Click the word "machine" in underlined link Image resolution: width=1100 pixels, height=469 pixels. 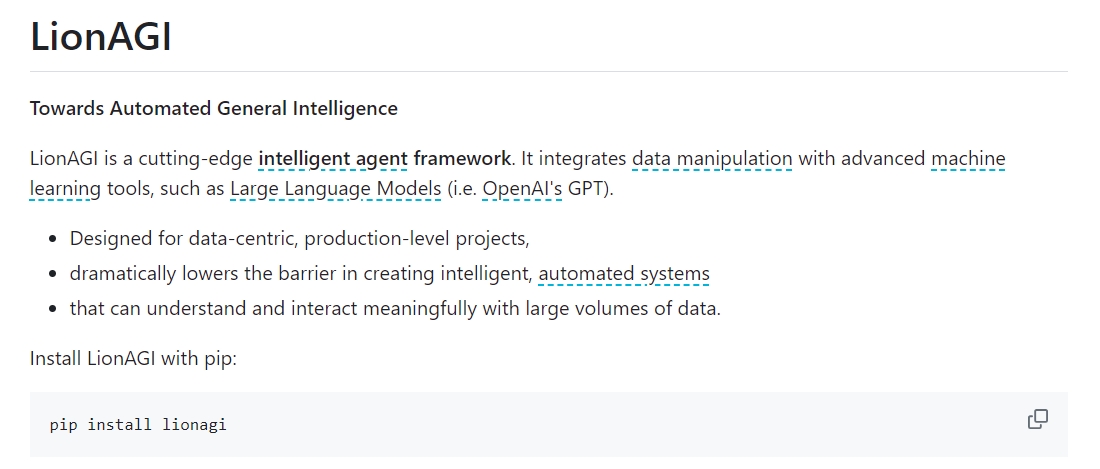point(968,159)
